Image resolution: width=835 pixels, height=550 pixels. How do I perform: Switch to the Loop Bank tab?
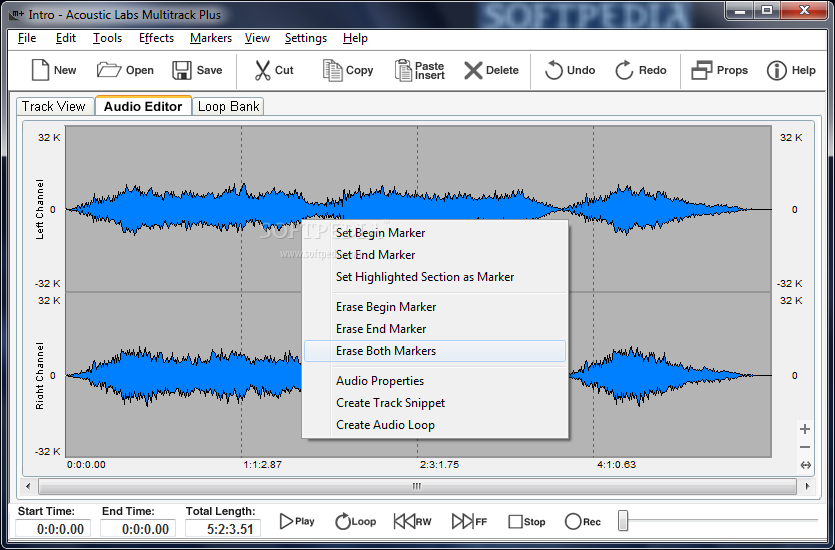[x=228, y=106]
